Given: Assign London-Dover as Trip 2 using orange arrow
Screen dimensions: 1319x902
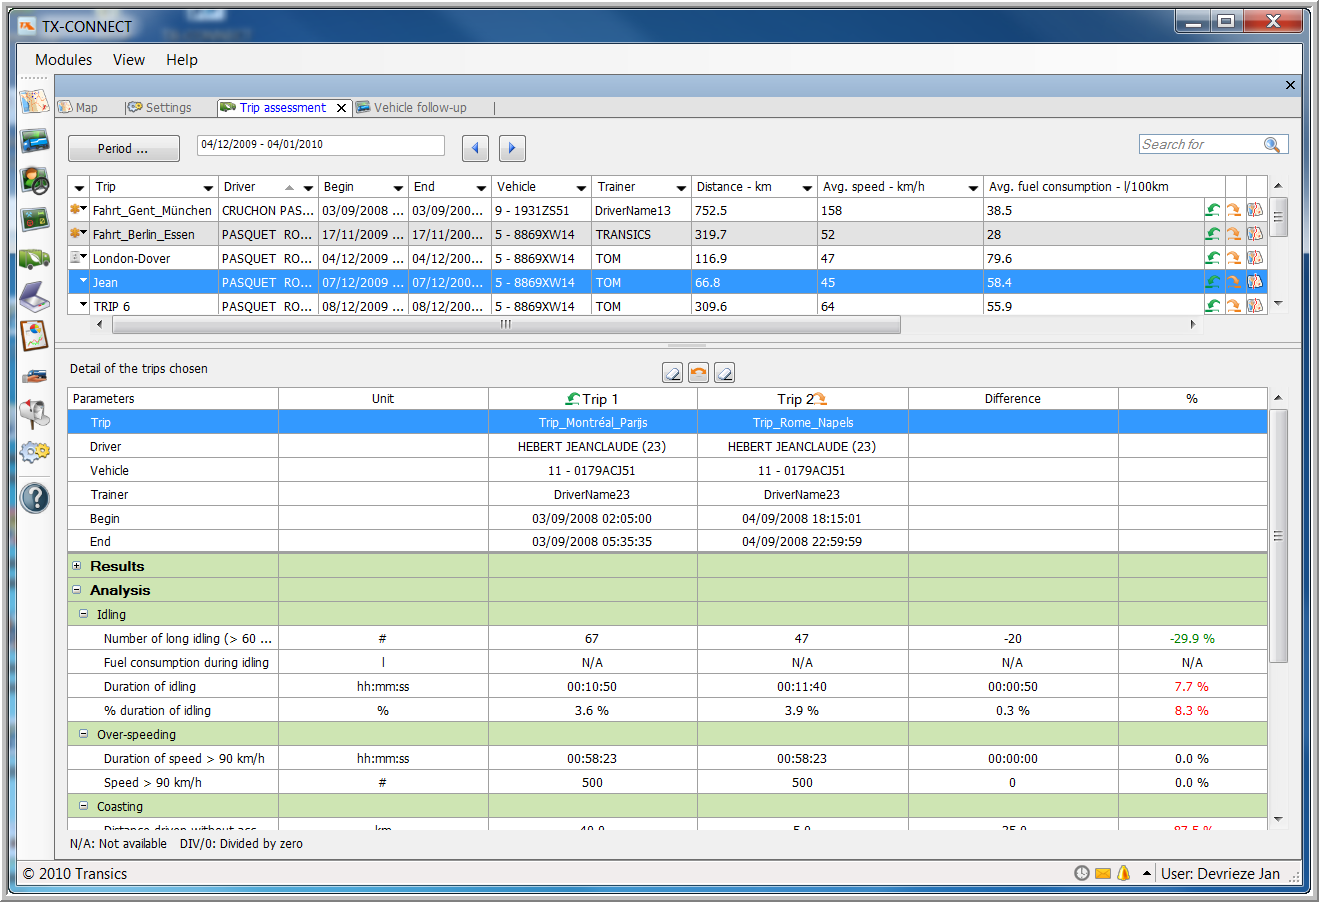Looking at the screenshot, I should (1233, 258).
